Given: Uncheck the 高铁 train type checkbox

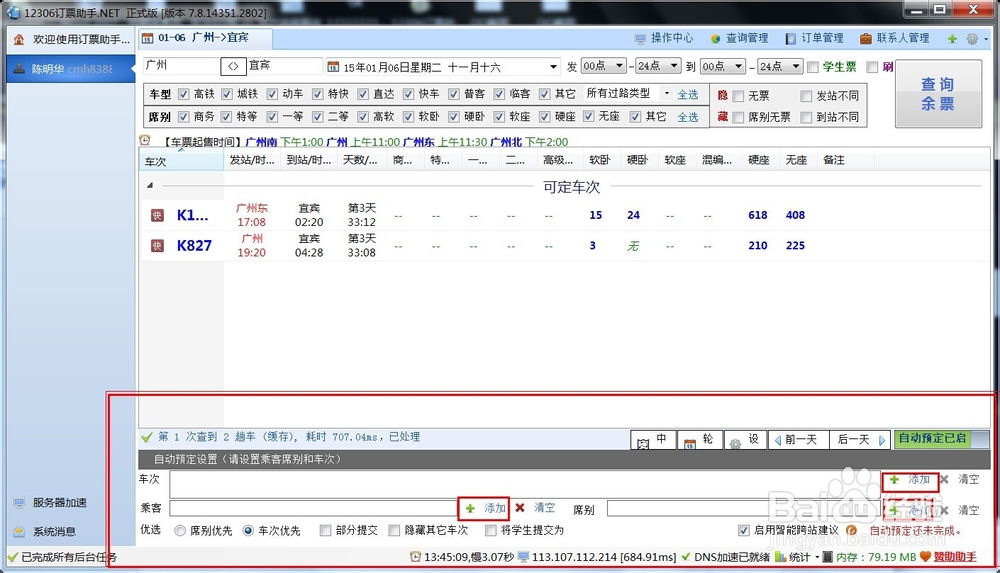Looking at the screenshot, I should click(184, 94).
